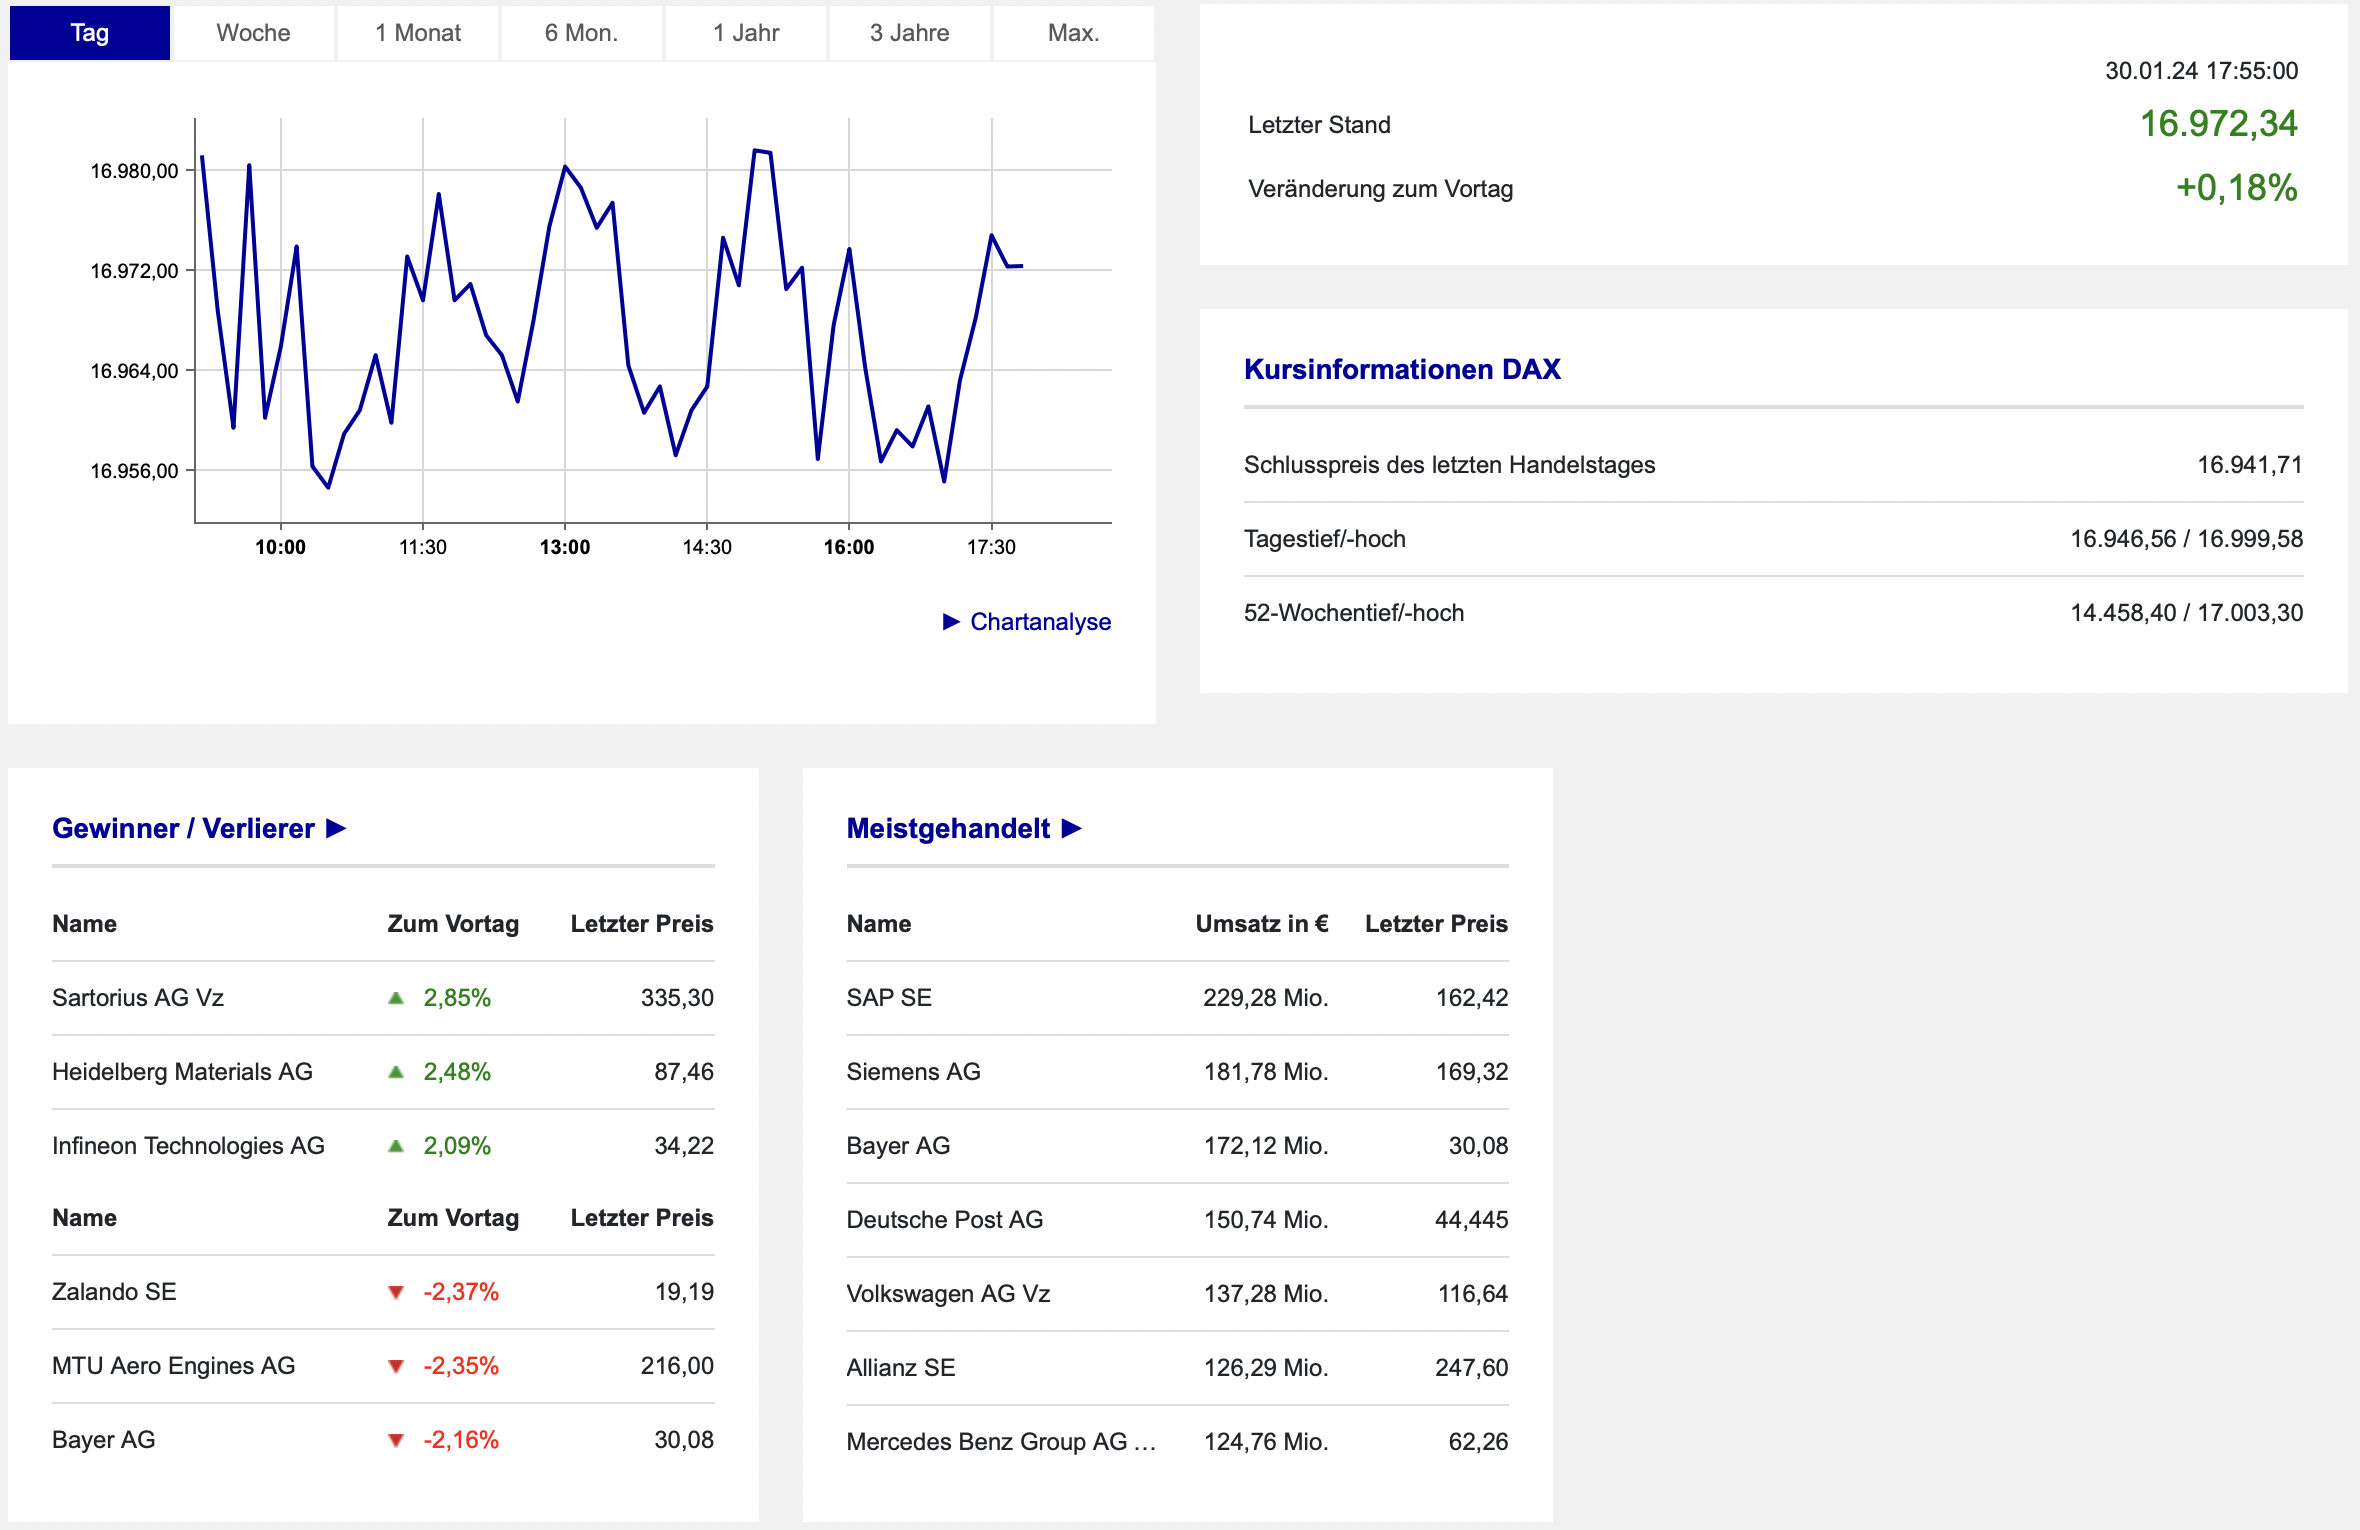Image resolution: width=2360 pixels, height=1530 pixels.
Task: Select the 3 Jahre chart range
Action: tap(909, 33)
